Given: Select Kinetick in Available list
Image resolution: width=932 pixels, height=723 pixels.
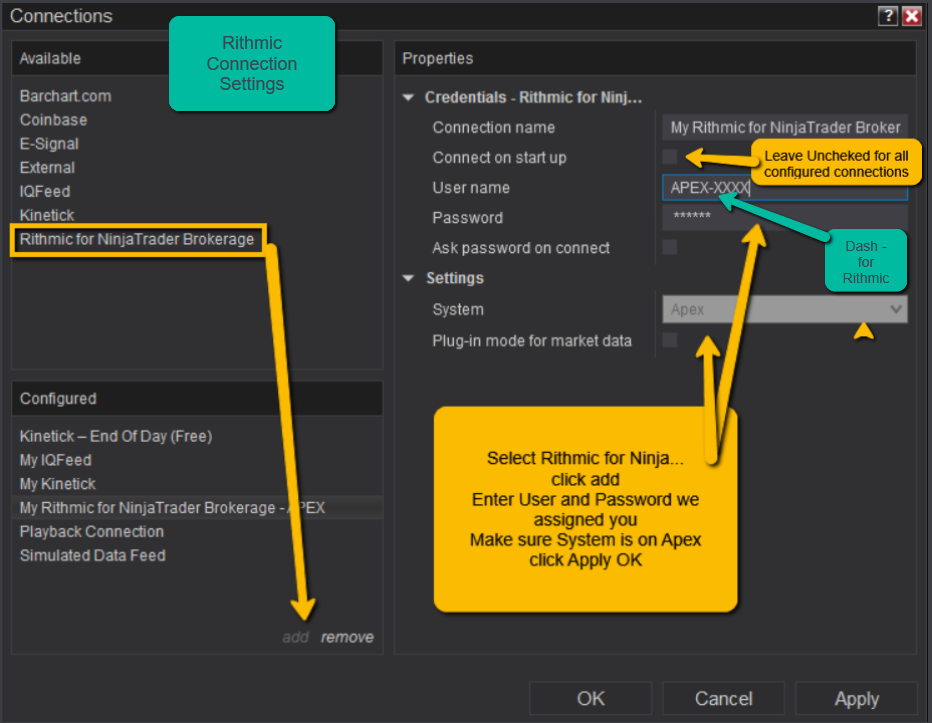Looking at the screenshot, I should tap(47, 215).
